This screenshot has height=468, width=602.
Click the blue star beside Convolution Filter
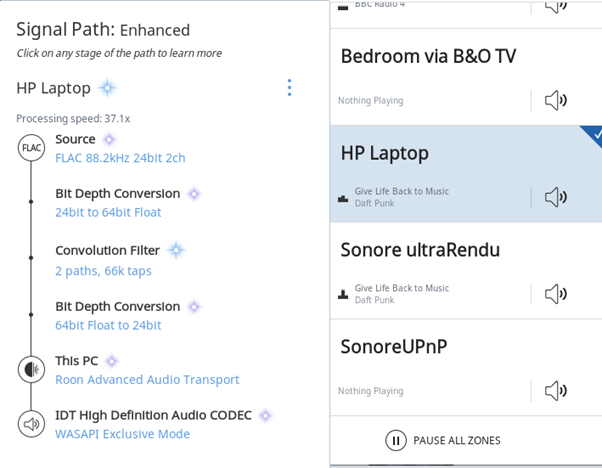tap(176, 250)
